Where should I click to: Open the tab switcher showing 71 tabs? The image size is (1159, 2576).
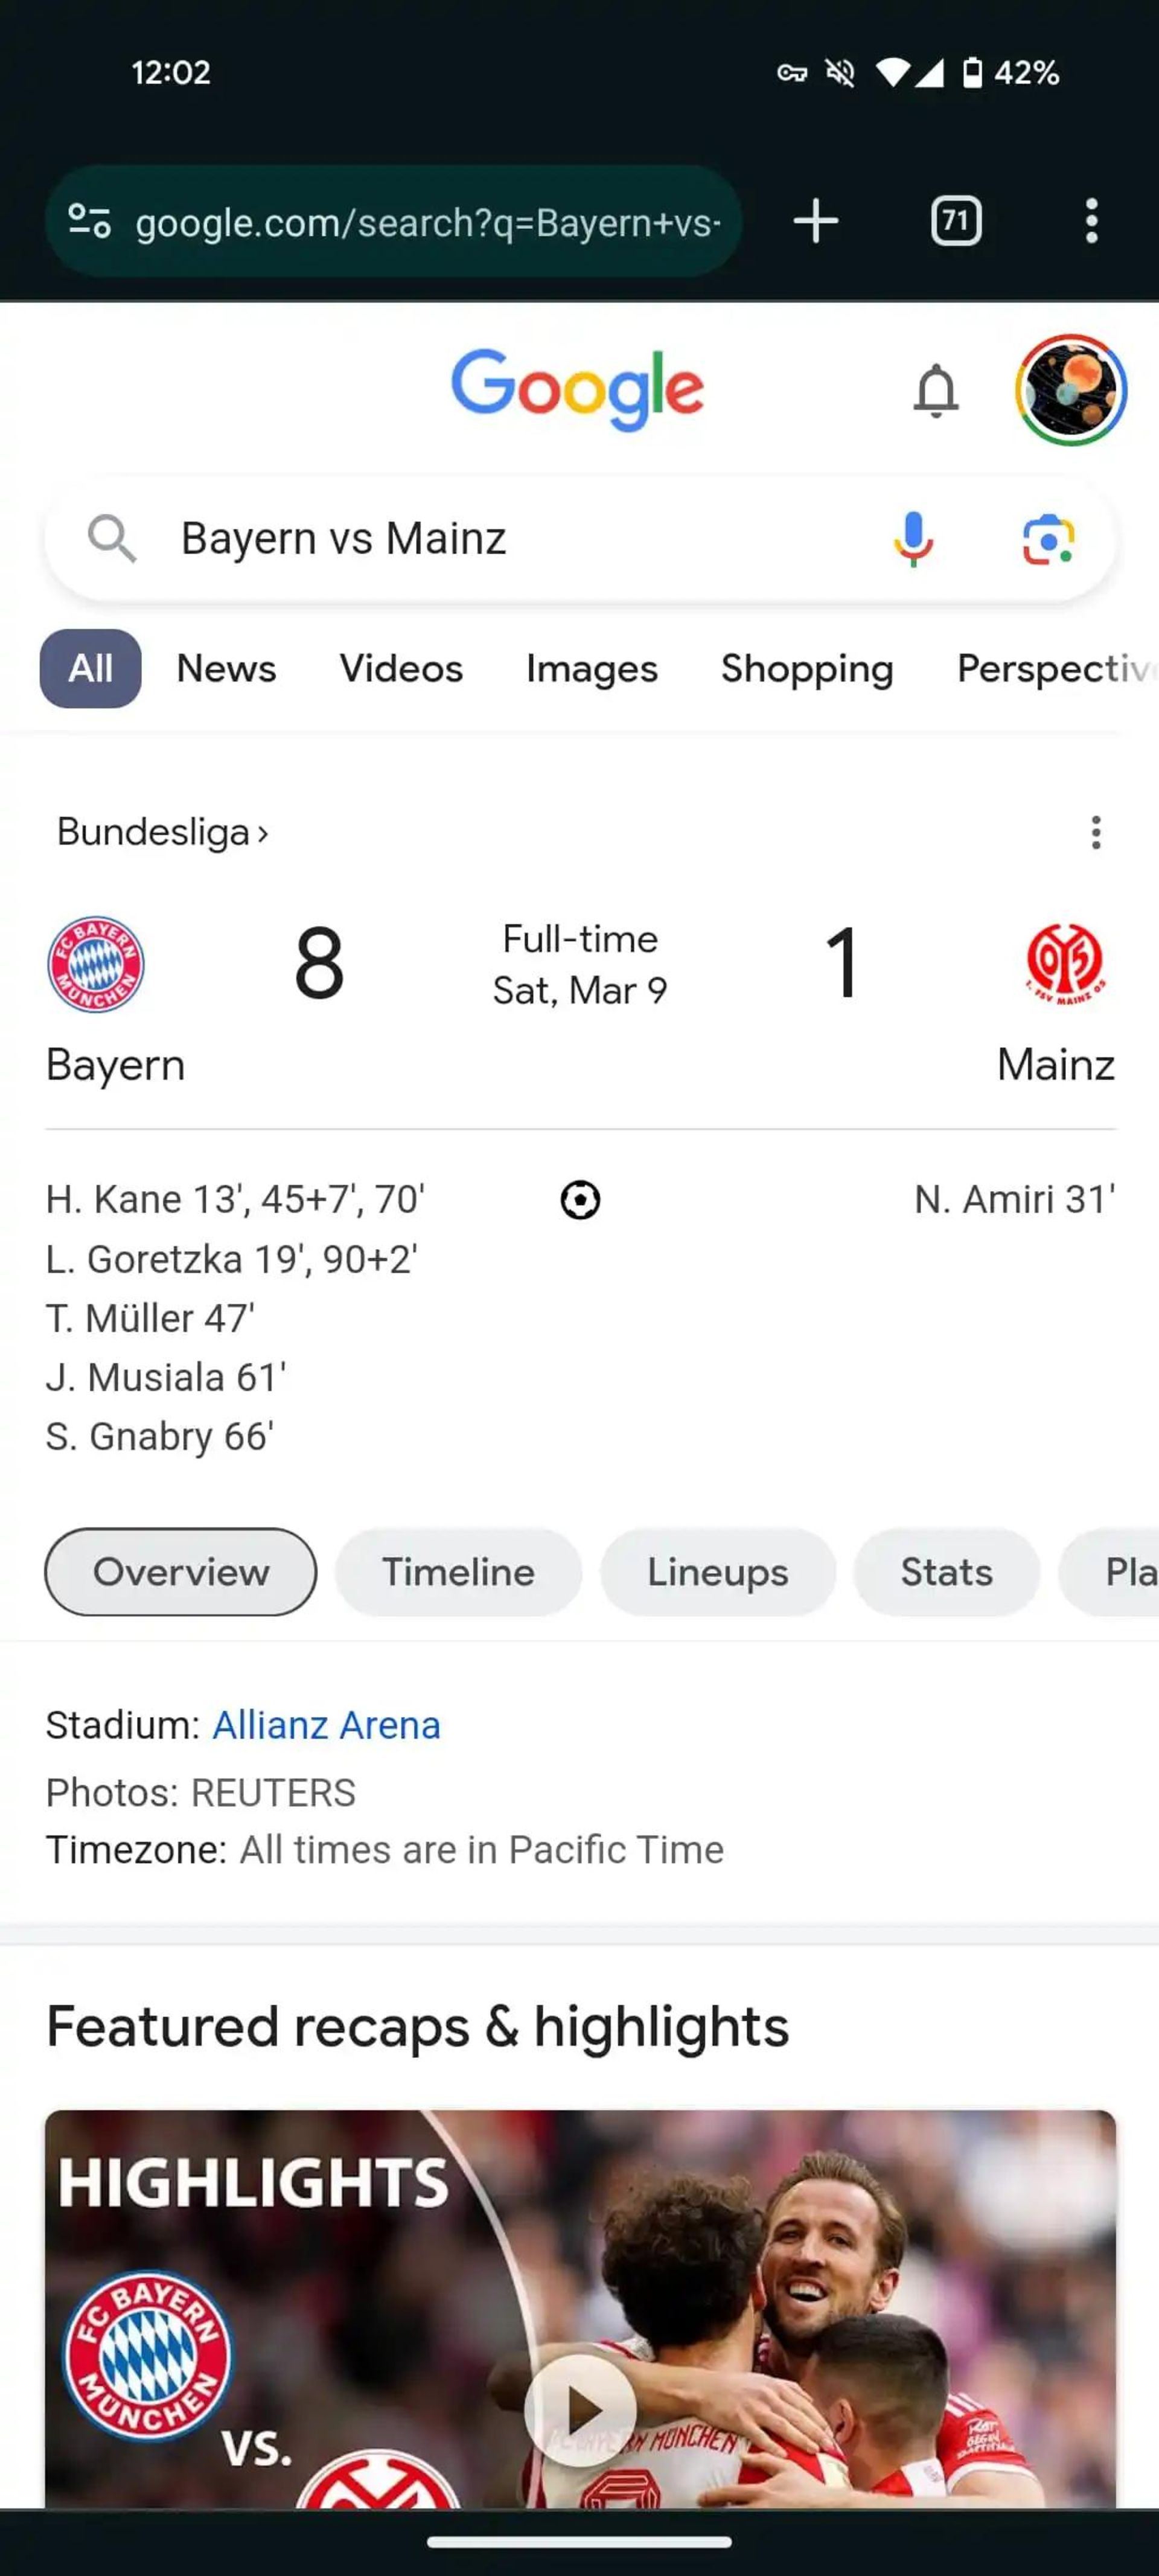[x=955, y=221]
